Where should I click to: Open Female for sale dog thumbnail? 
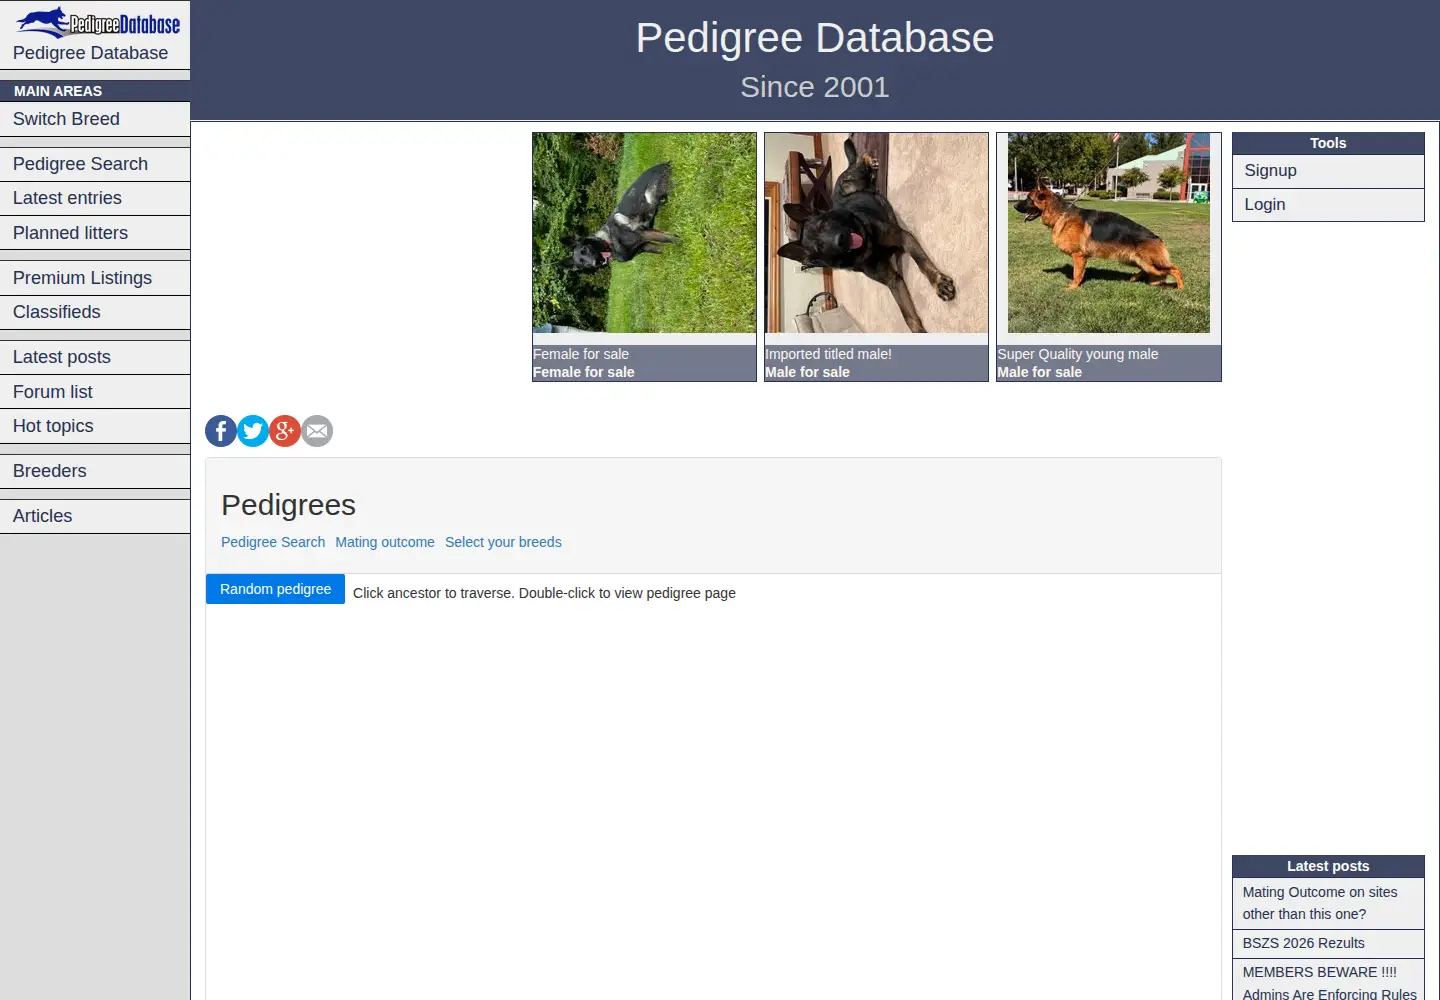pos(644,233)
